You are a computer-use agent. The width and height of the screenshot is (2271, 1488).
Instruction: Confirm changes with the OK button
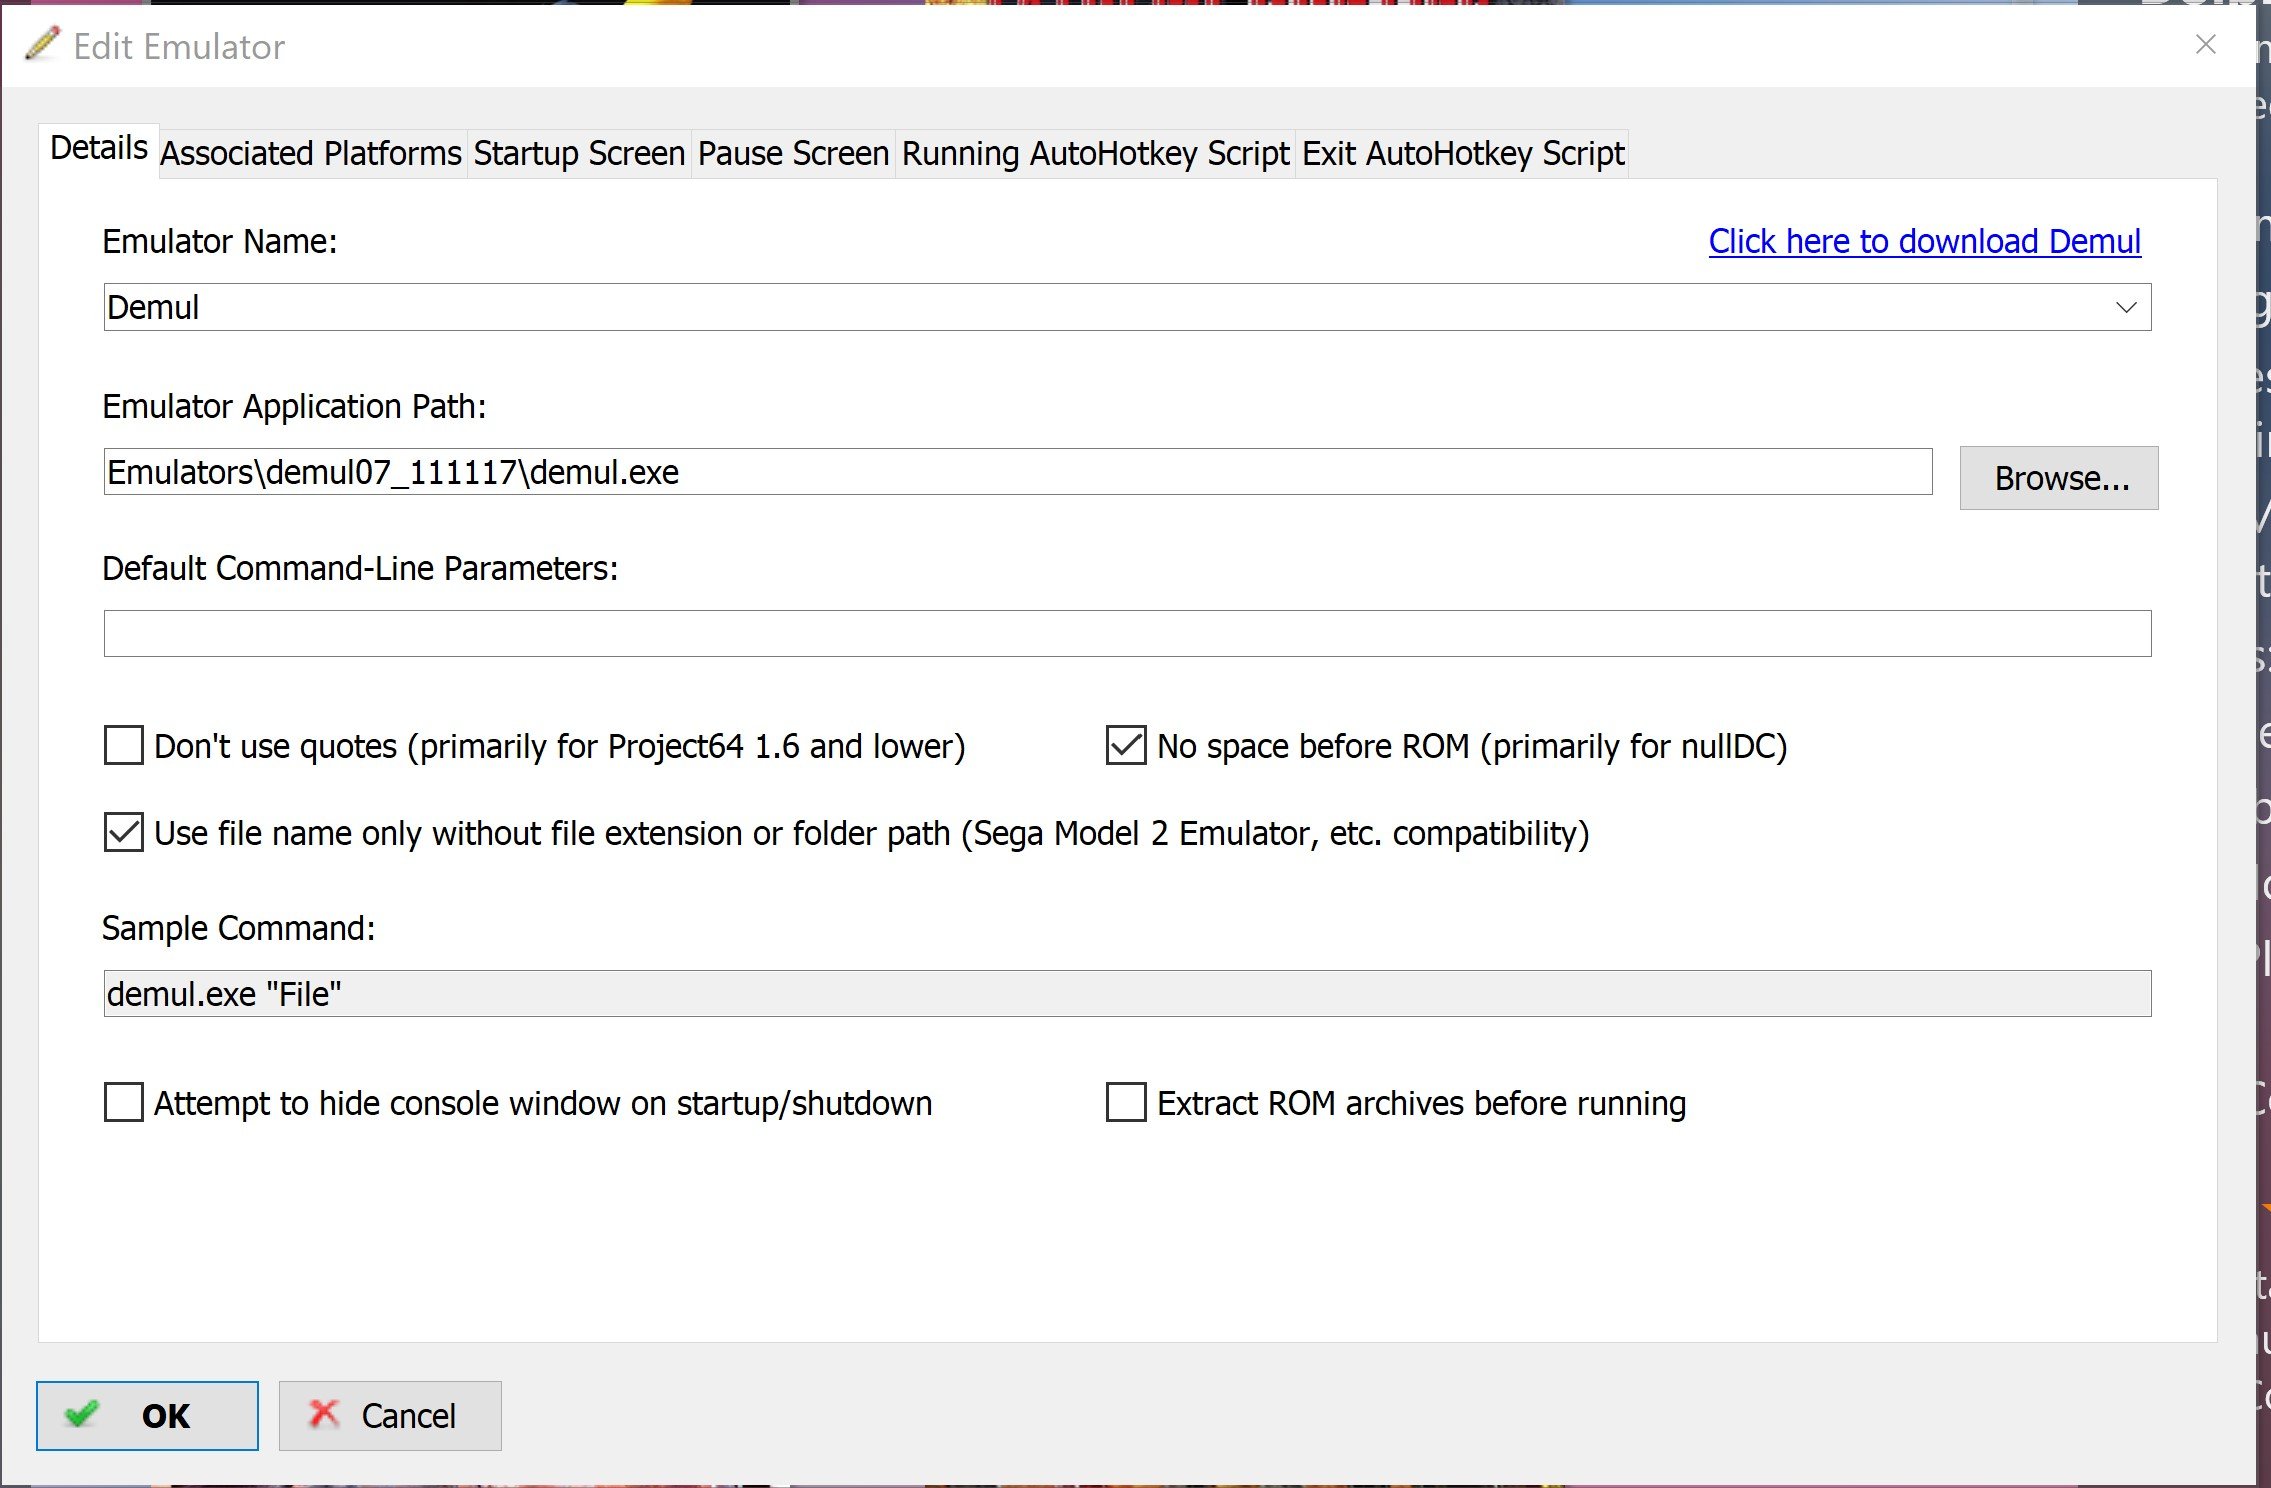tap(147, 1416)
